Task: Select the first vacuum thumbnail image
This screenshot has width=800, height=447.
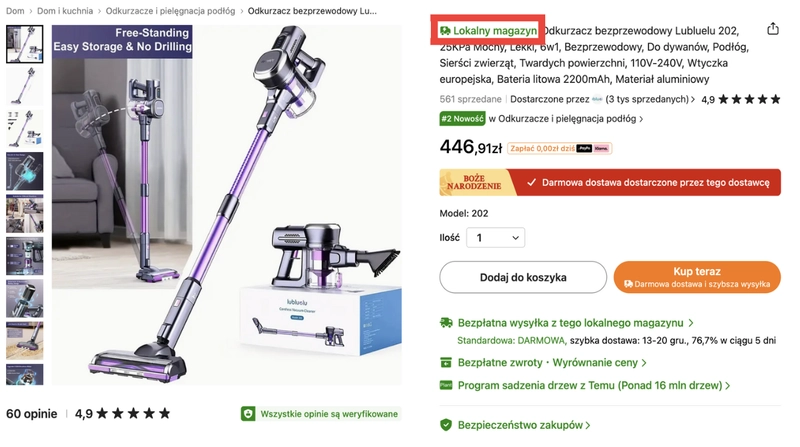Action: point(24,44)
